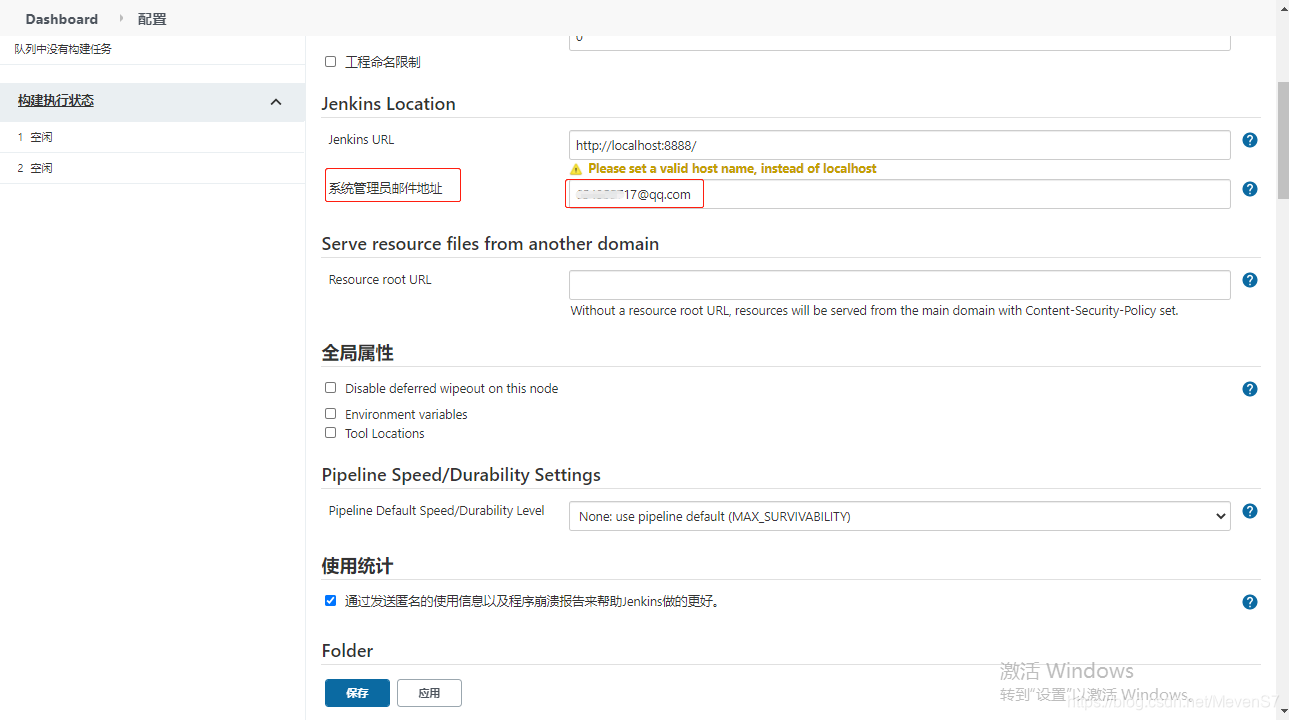Click the 全局属性 heading
1289x720 pixels.
[x=357, y=353]
